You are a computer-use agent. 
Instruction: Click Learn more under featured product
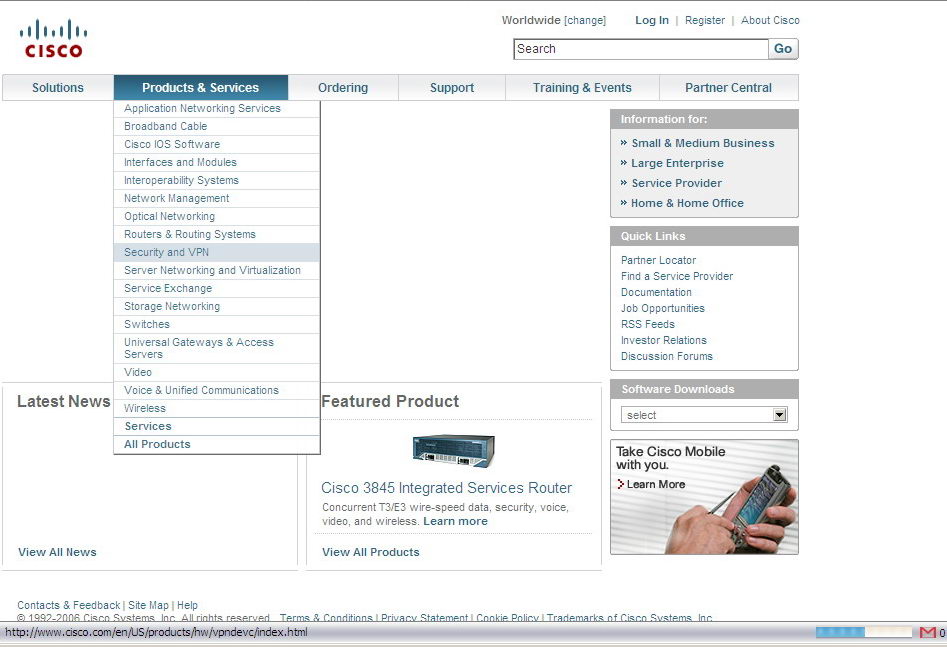coord(455,521)
